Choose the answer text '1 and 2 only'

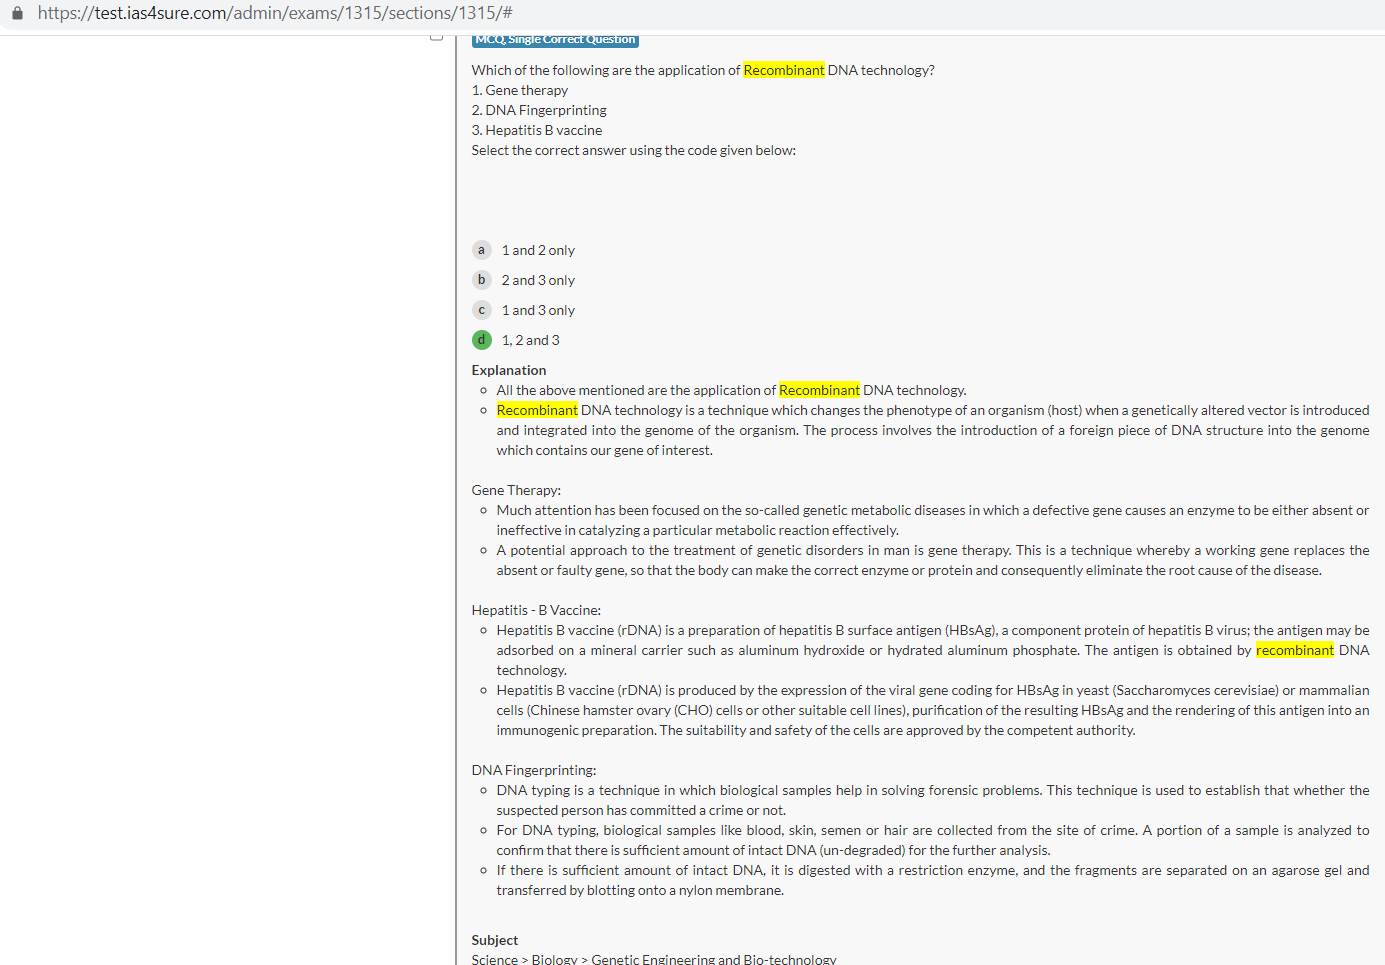pyautogui.click(x=538, y=250)
